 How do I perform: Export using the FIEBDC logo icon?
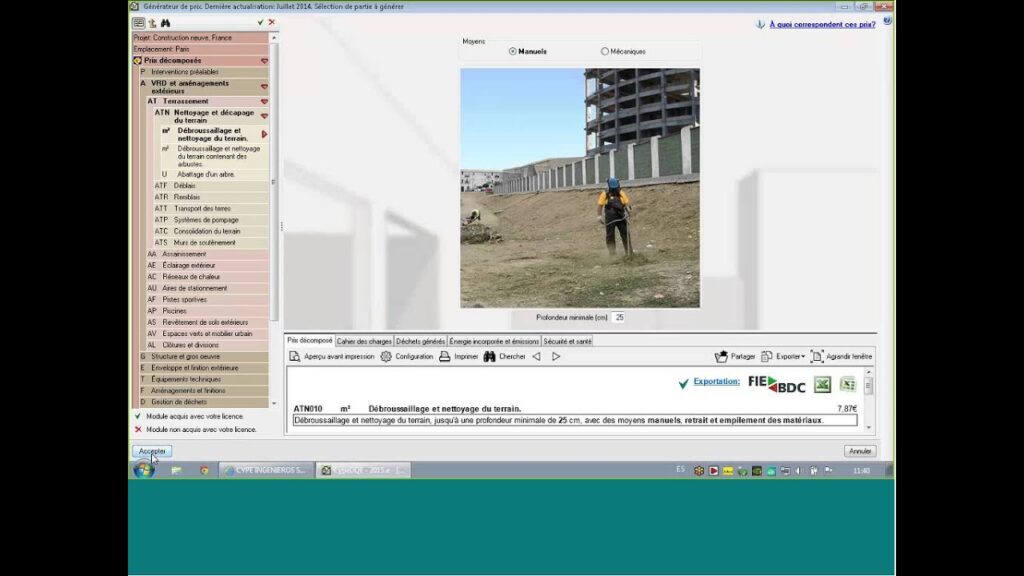(776, 384)
